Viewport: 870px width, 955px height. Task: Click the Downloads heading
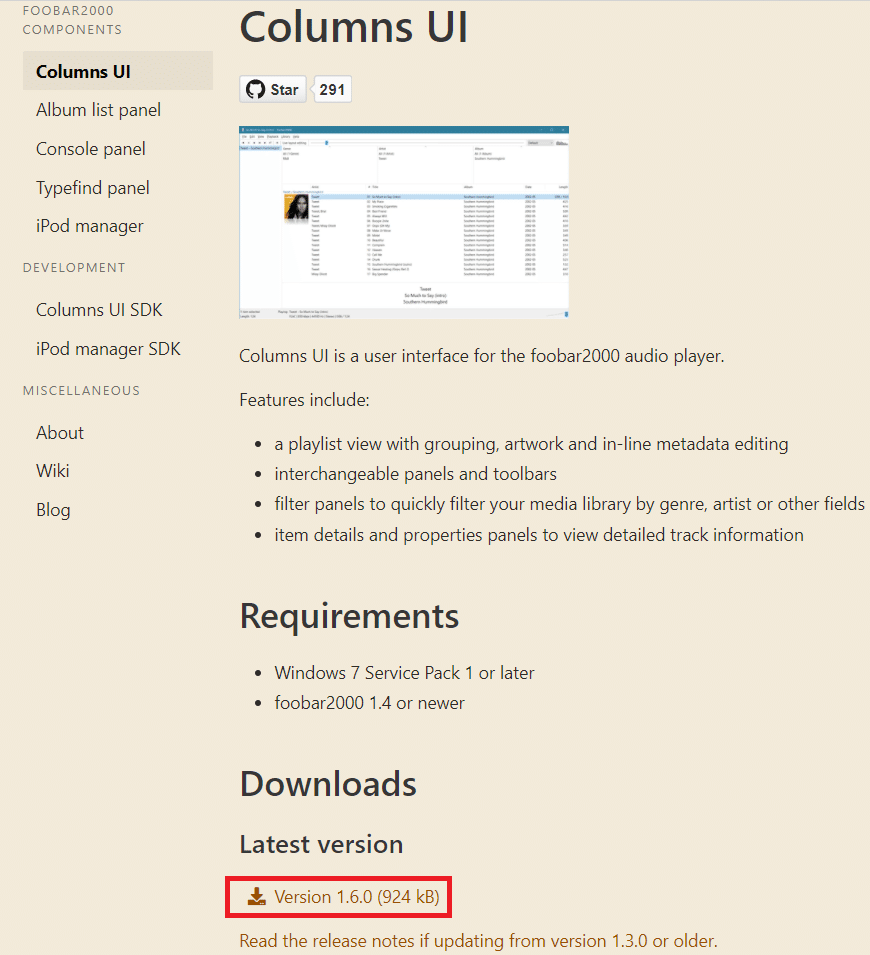(x=328, y=783)
